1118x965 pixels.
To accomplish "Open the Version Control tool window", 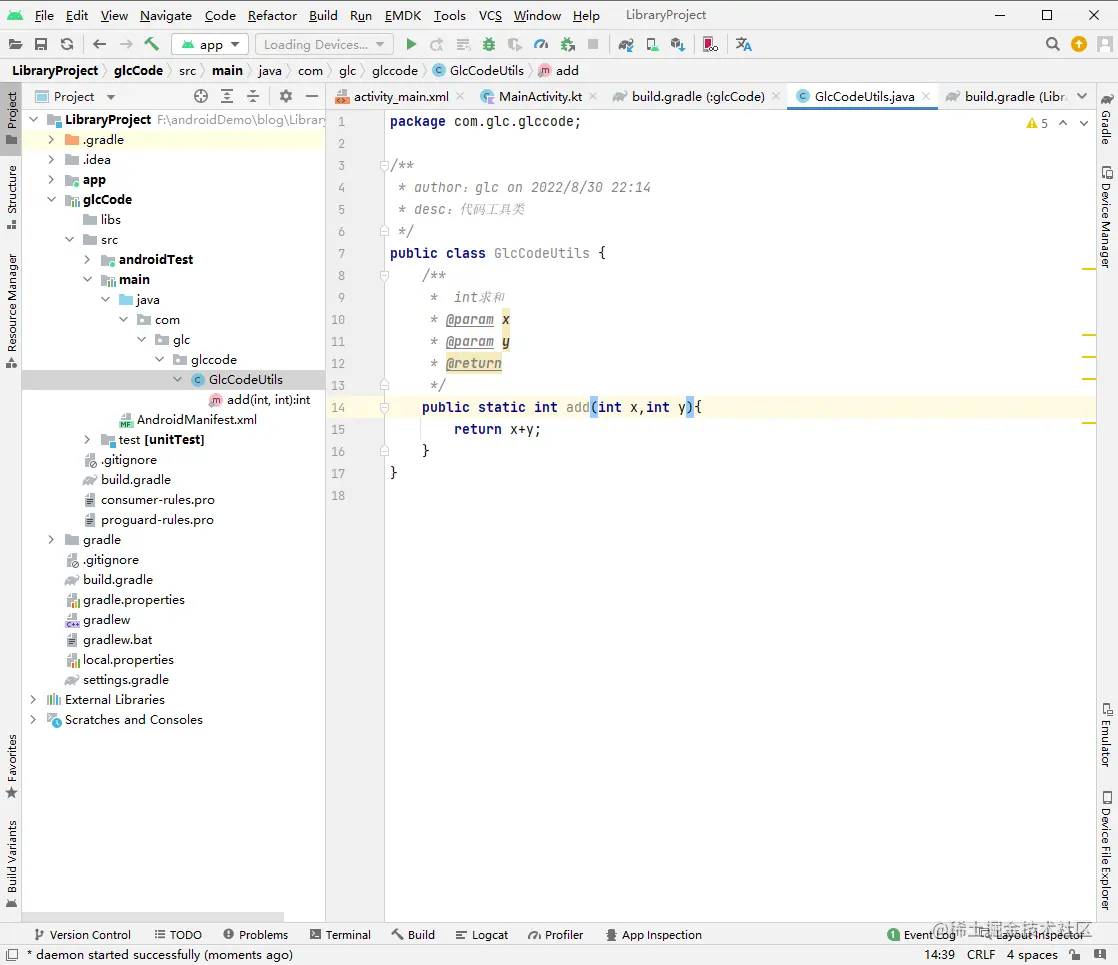I will click(x=82, y=934).
